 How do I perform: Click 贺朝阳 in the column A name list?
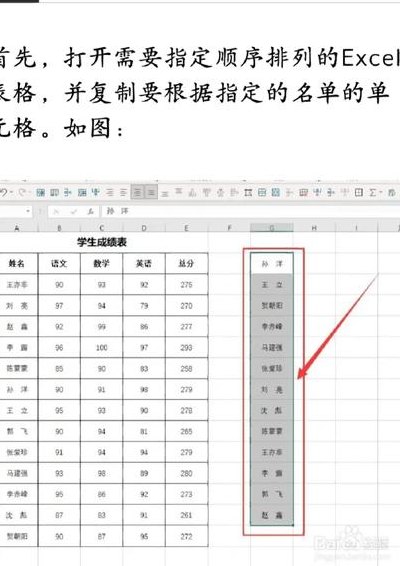pyautogui.click(x=17, y=536)
